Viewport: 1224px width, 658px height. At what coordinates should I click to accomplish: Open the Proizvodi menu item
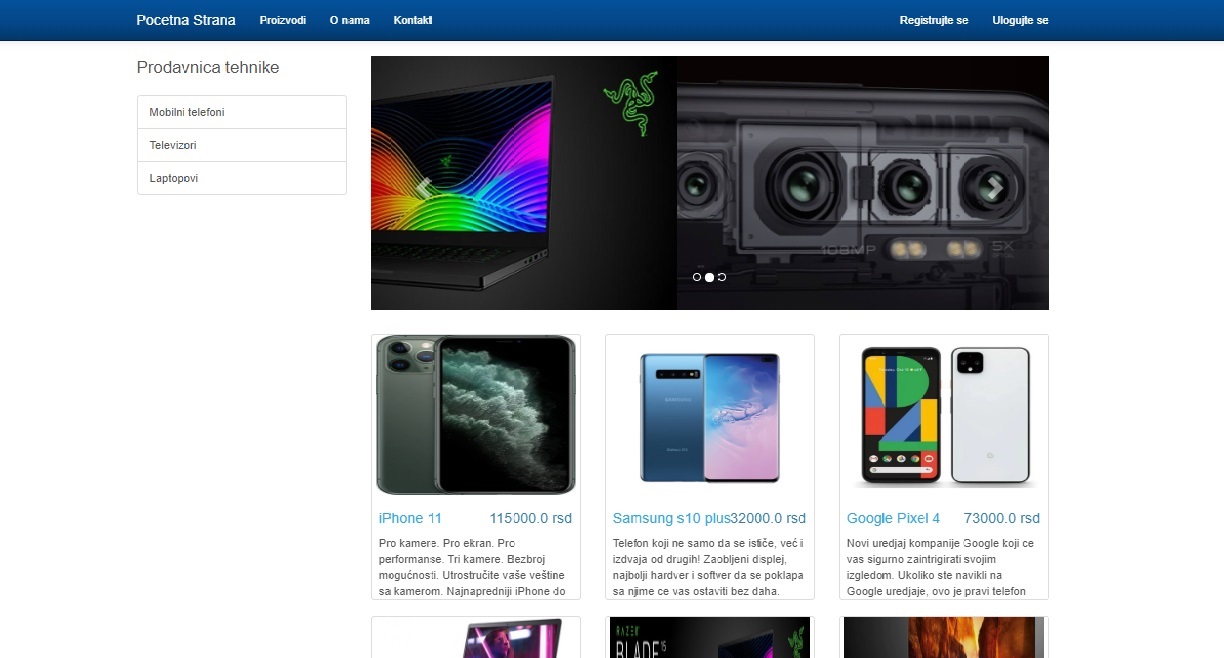click(x=282, y=20)
